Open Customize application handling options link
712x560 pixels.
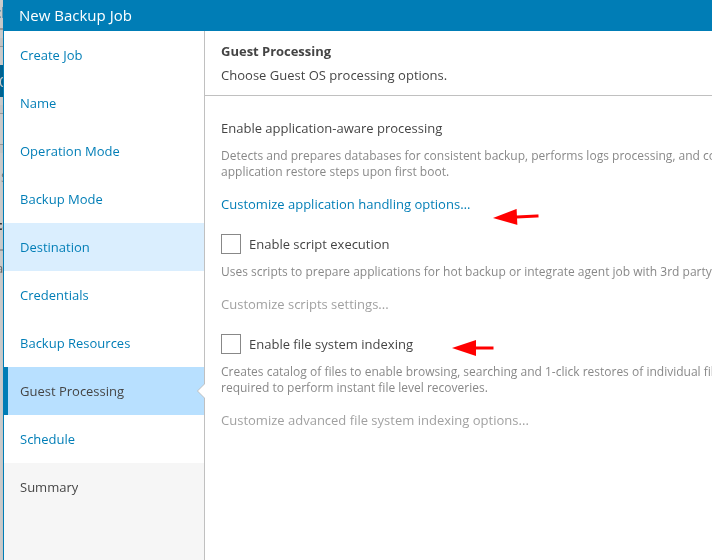point(345,205)
